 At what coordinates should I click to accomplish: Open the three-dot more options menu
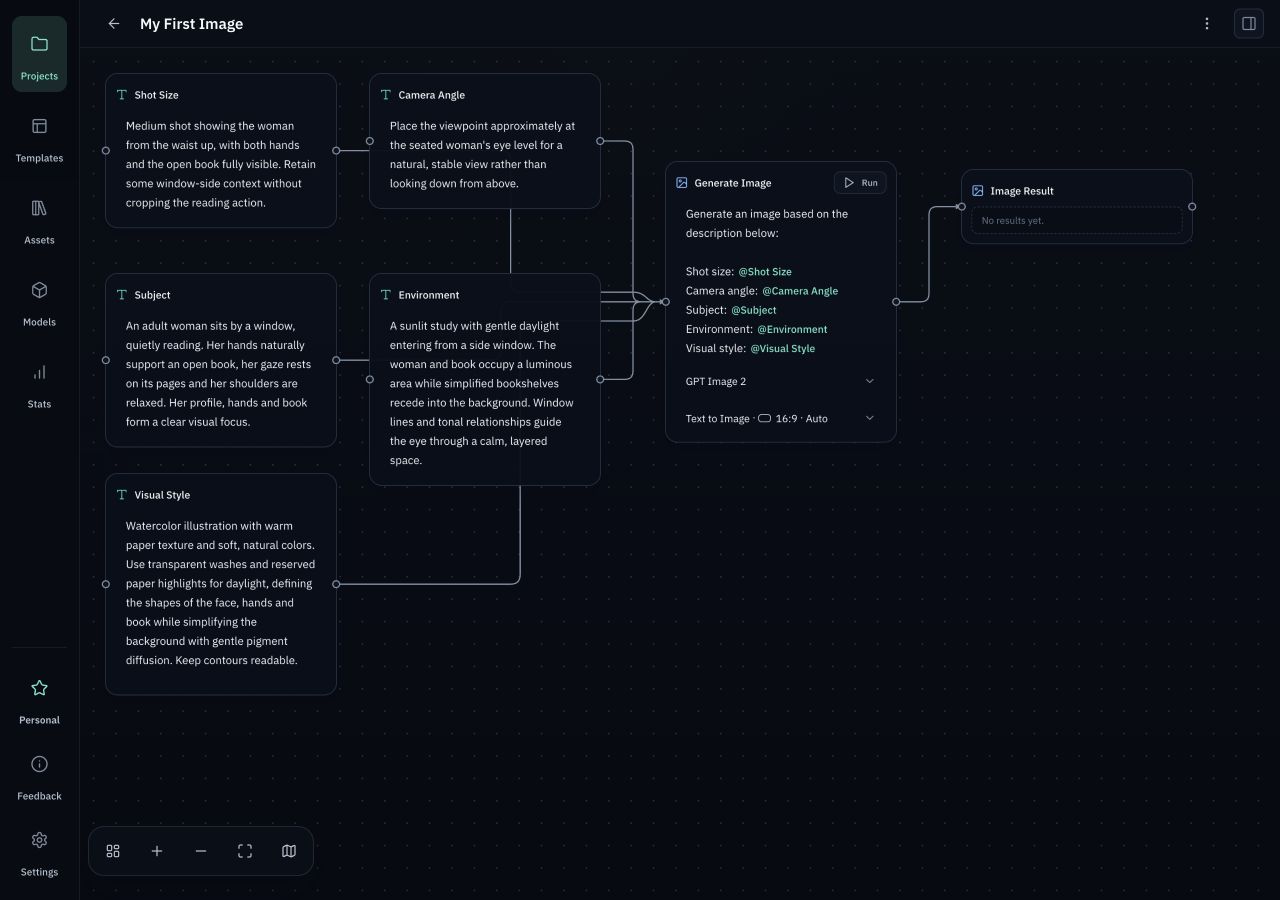pos(1207,24)
